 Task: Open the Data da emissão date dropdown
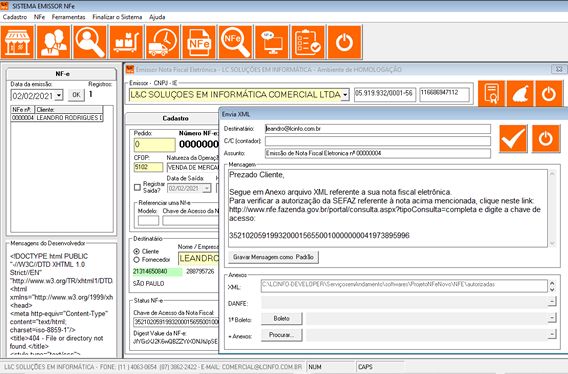tap(59, 96)
